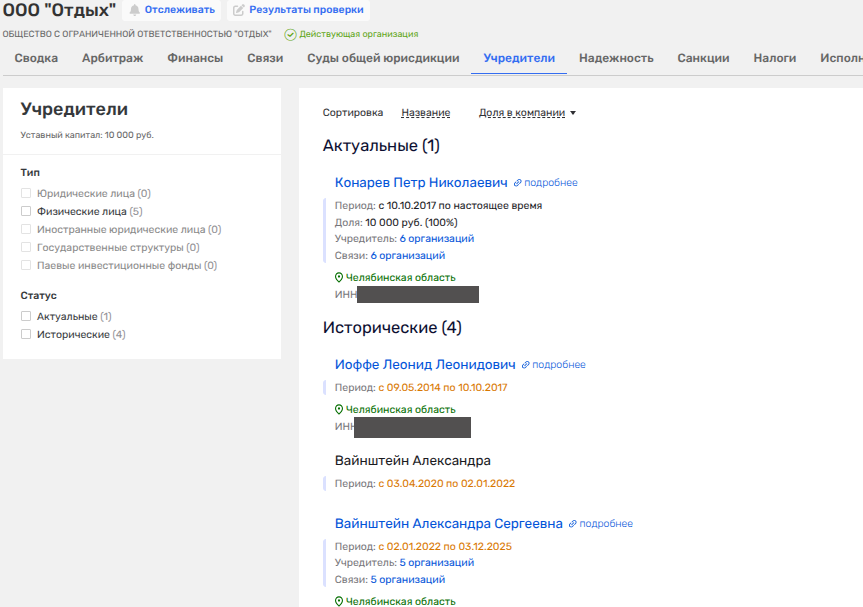Click the edit icon in Результаты проверки
This screenshot has width=863, height=607.
[x=238, y=10]
